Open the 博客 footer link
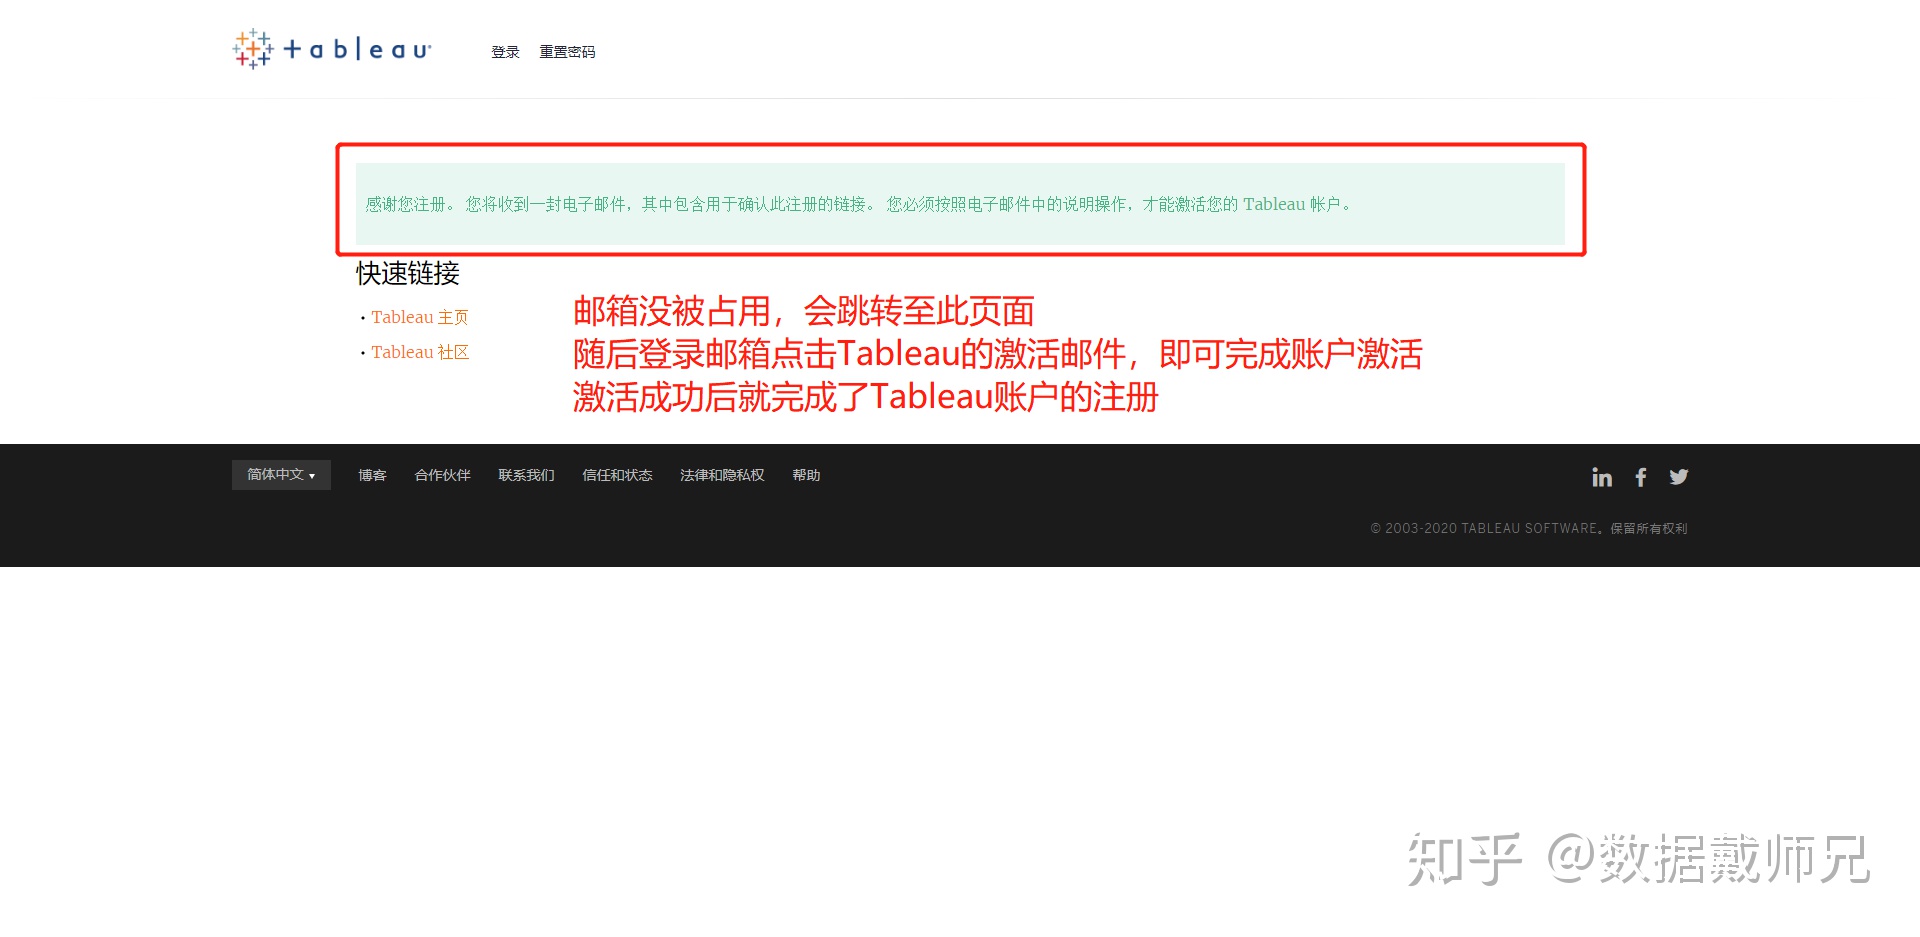The image size is (1920, 937). click(x=372, y=475)
